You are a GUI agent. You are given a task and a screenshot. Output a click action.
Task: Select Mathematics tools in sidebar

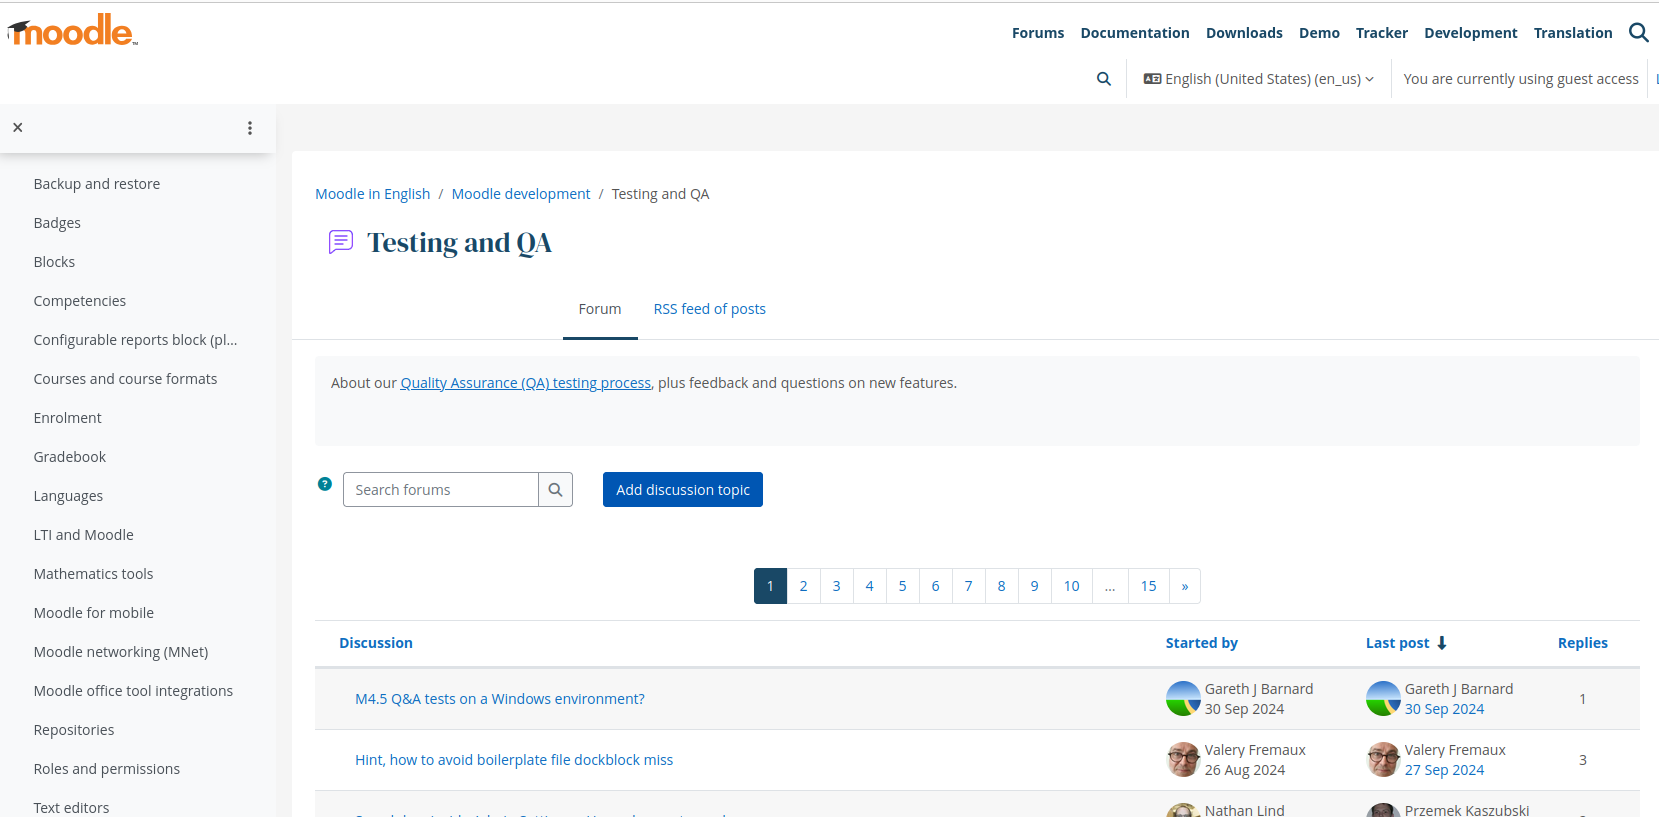click(93, 574)
